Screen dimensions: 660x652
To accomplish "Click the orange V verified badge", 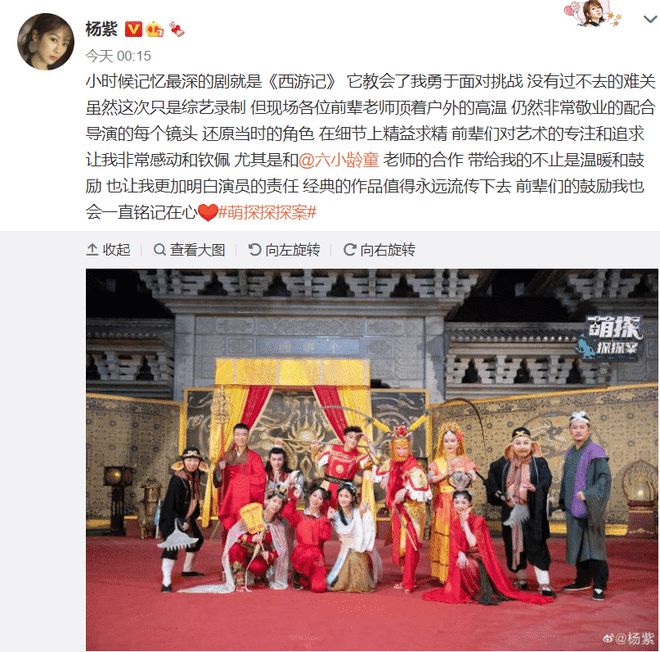I will coord(133,29).
